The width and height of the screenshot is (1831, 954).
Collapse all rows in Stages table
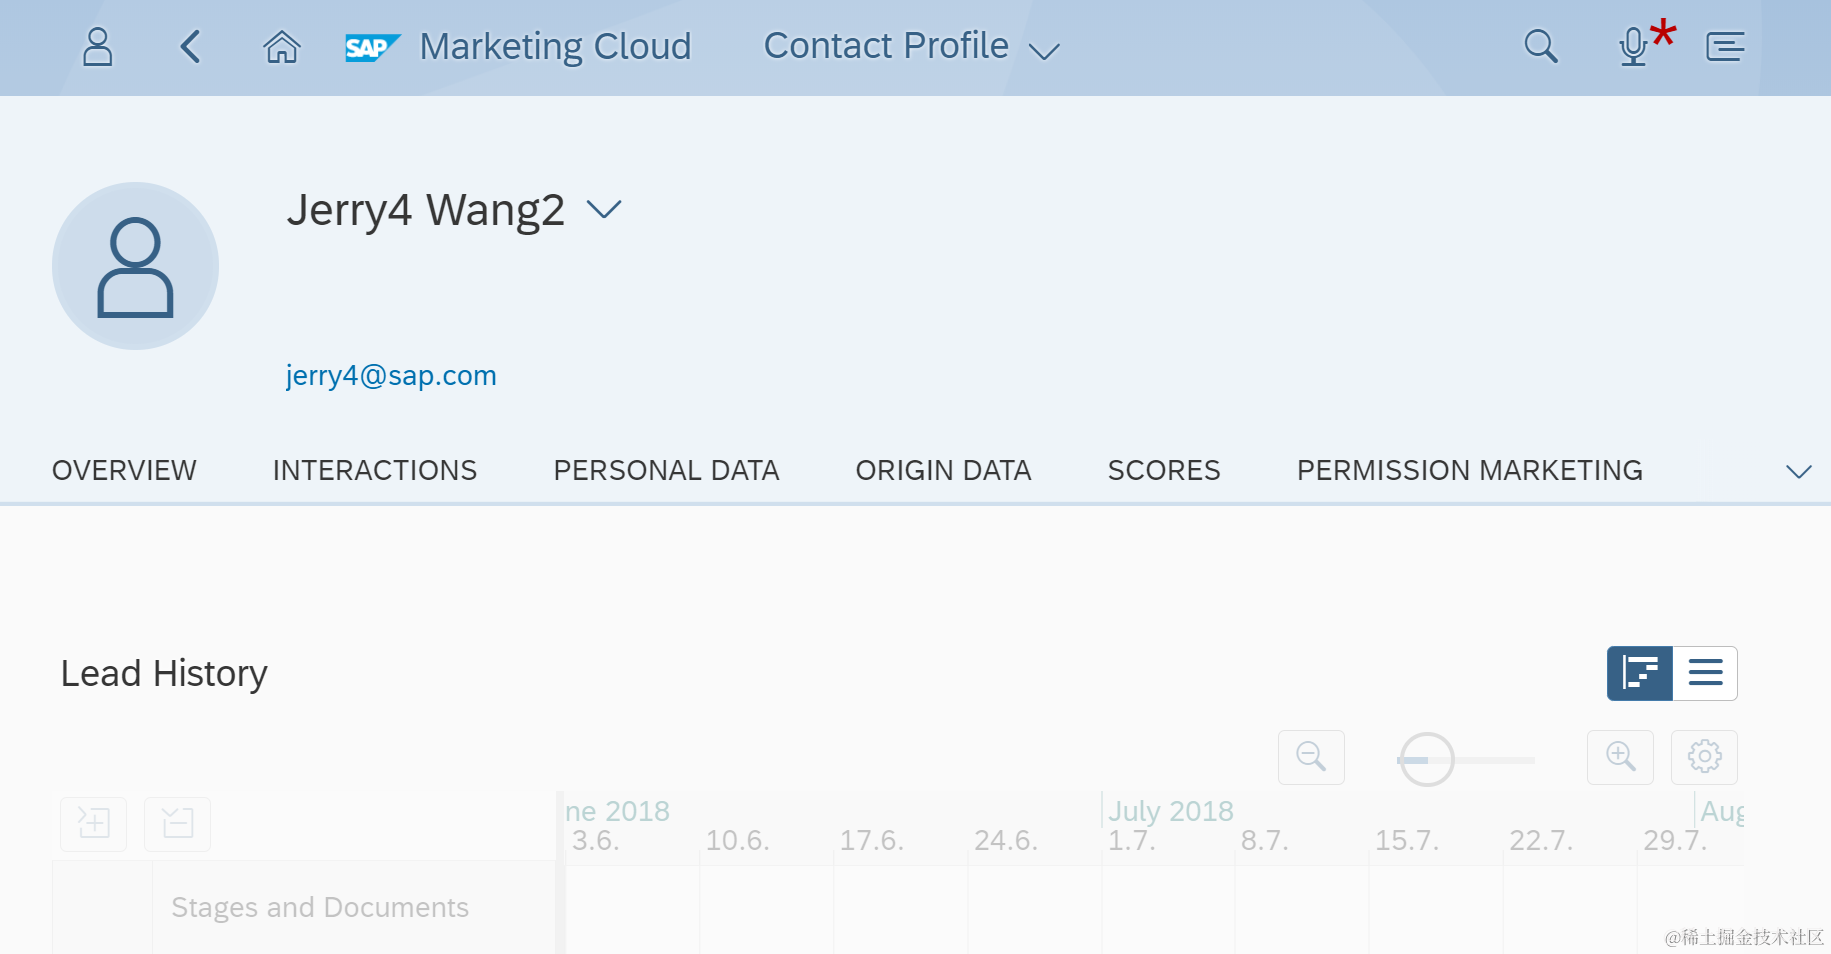tap(177, 824)
